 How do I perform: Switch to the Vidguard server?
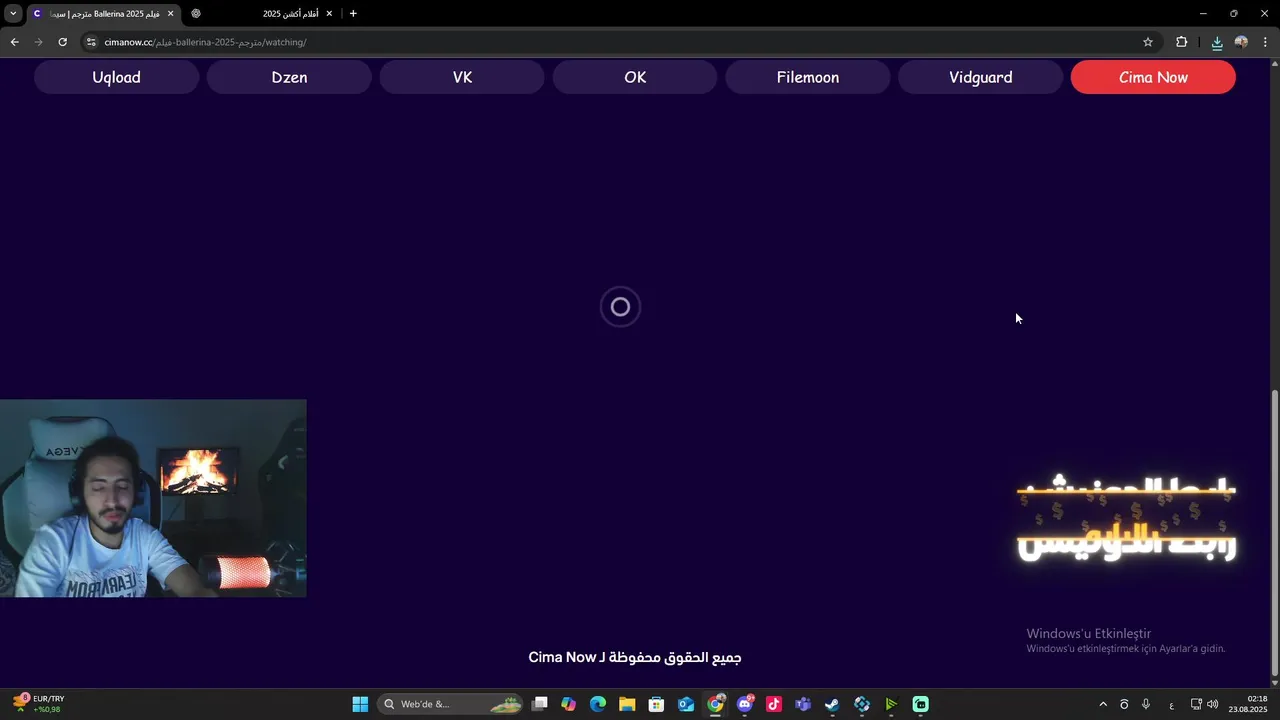980,77
